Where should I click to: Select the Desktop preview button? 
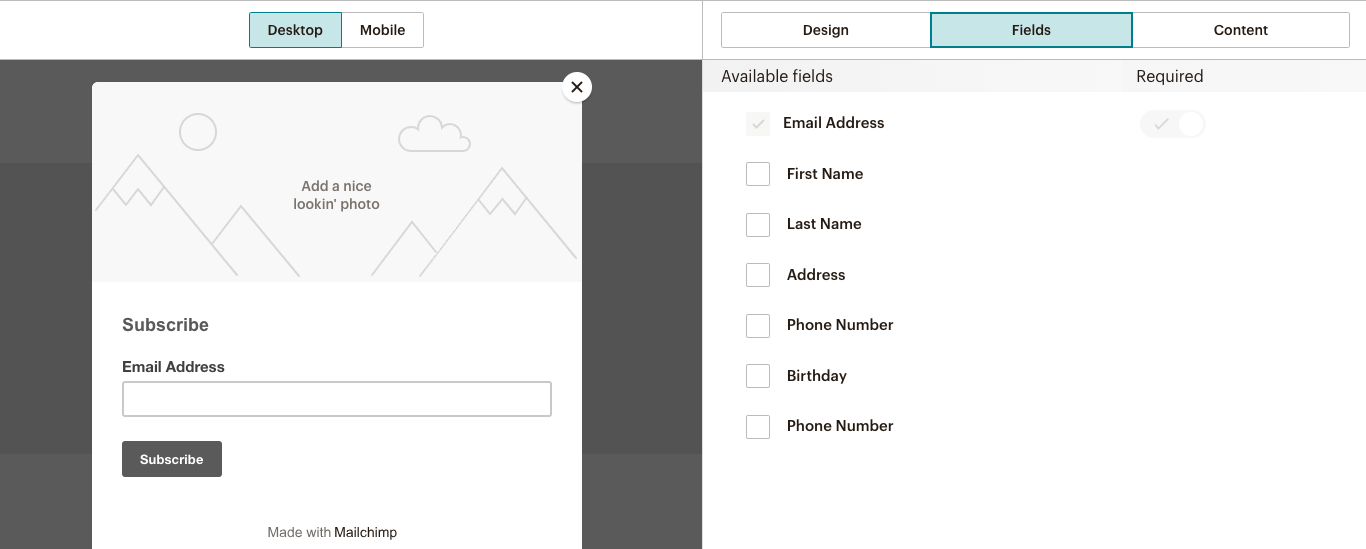[295, 30]
